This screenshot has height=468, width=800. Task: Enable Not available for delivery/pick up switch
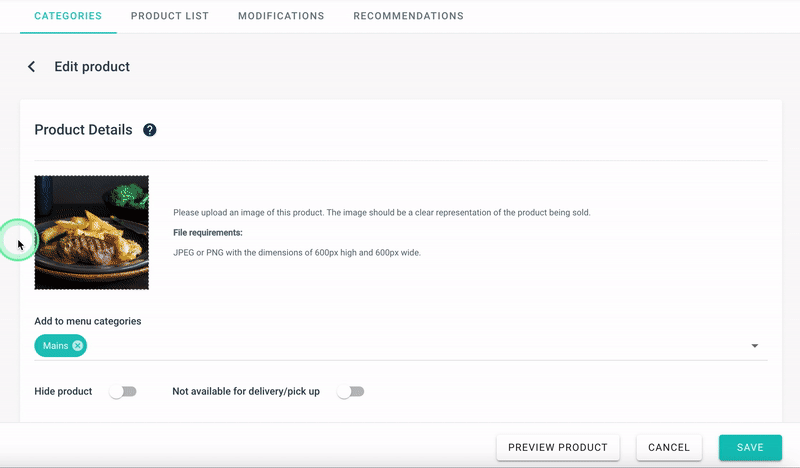tap(350, 392)
